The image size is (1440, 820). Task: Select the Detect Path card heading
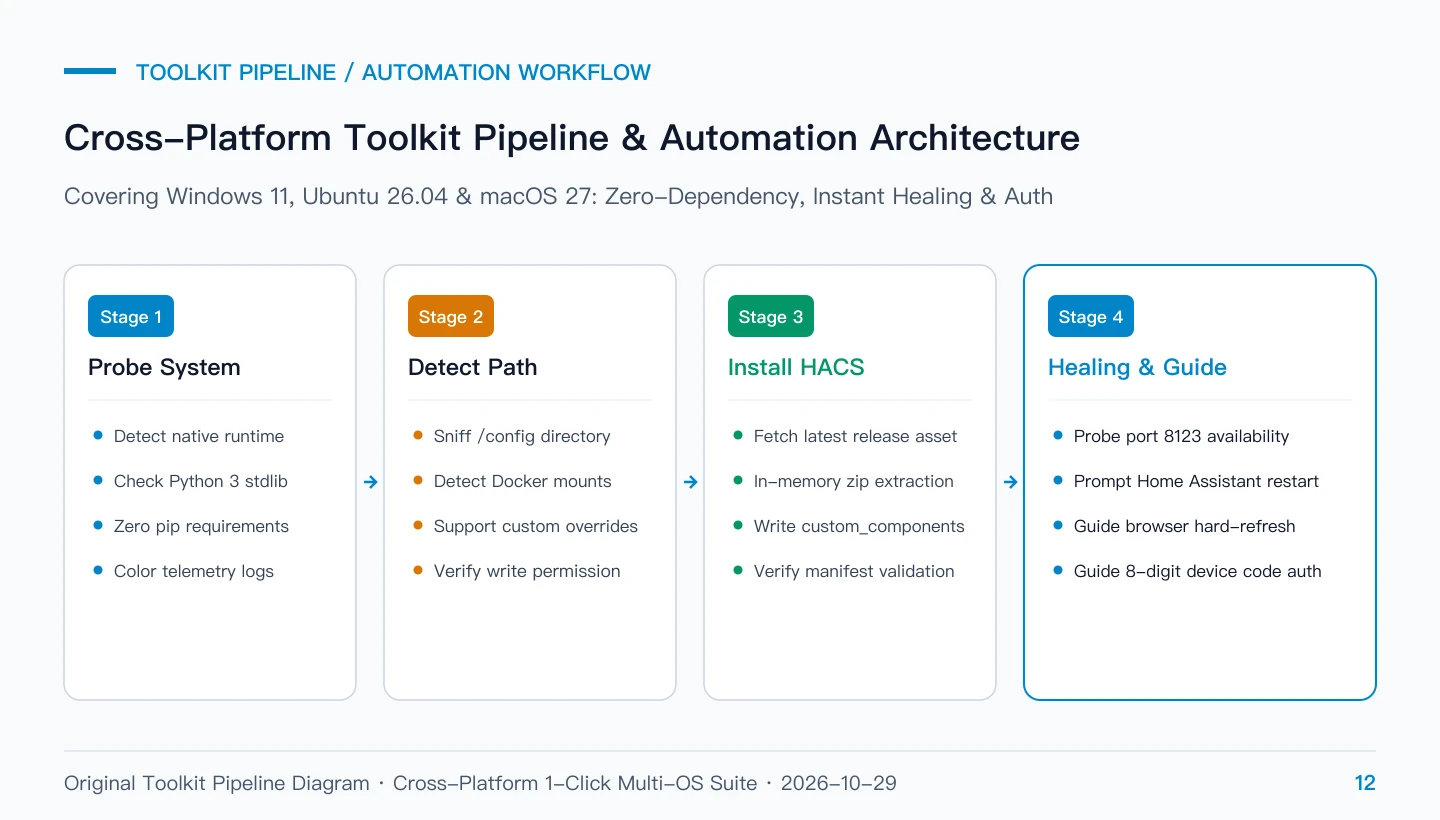pyautogui.click(x=472, y=367)
